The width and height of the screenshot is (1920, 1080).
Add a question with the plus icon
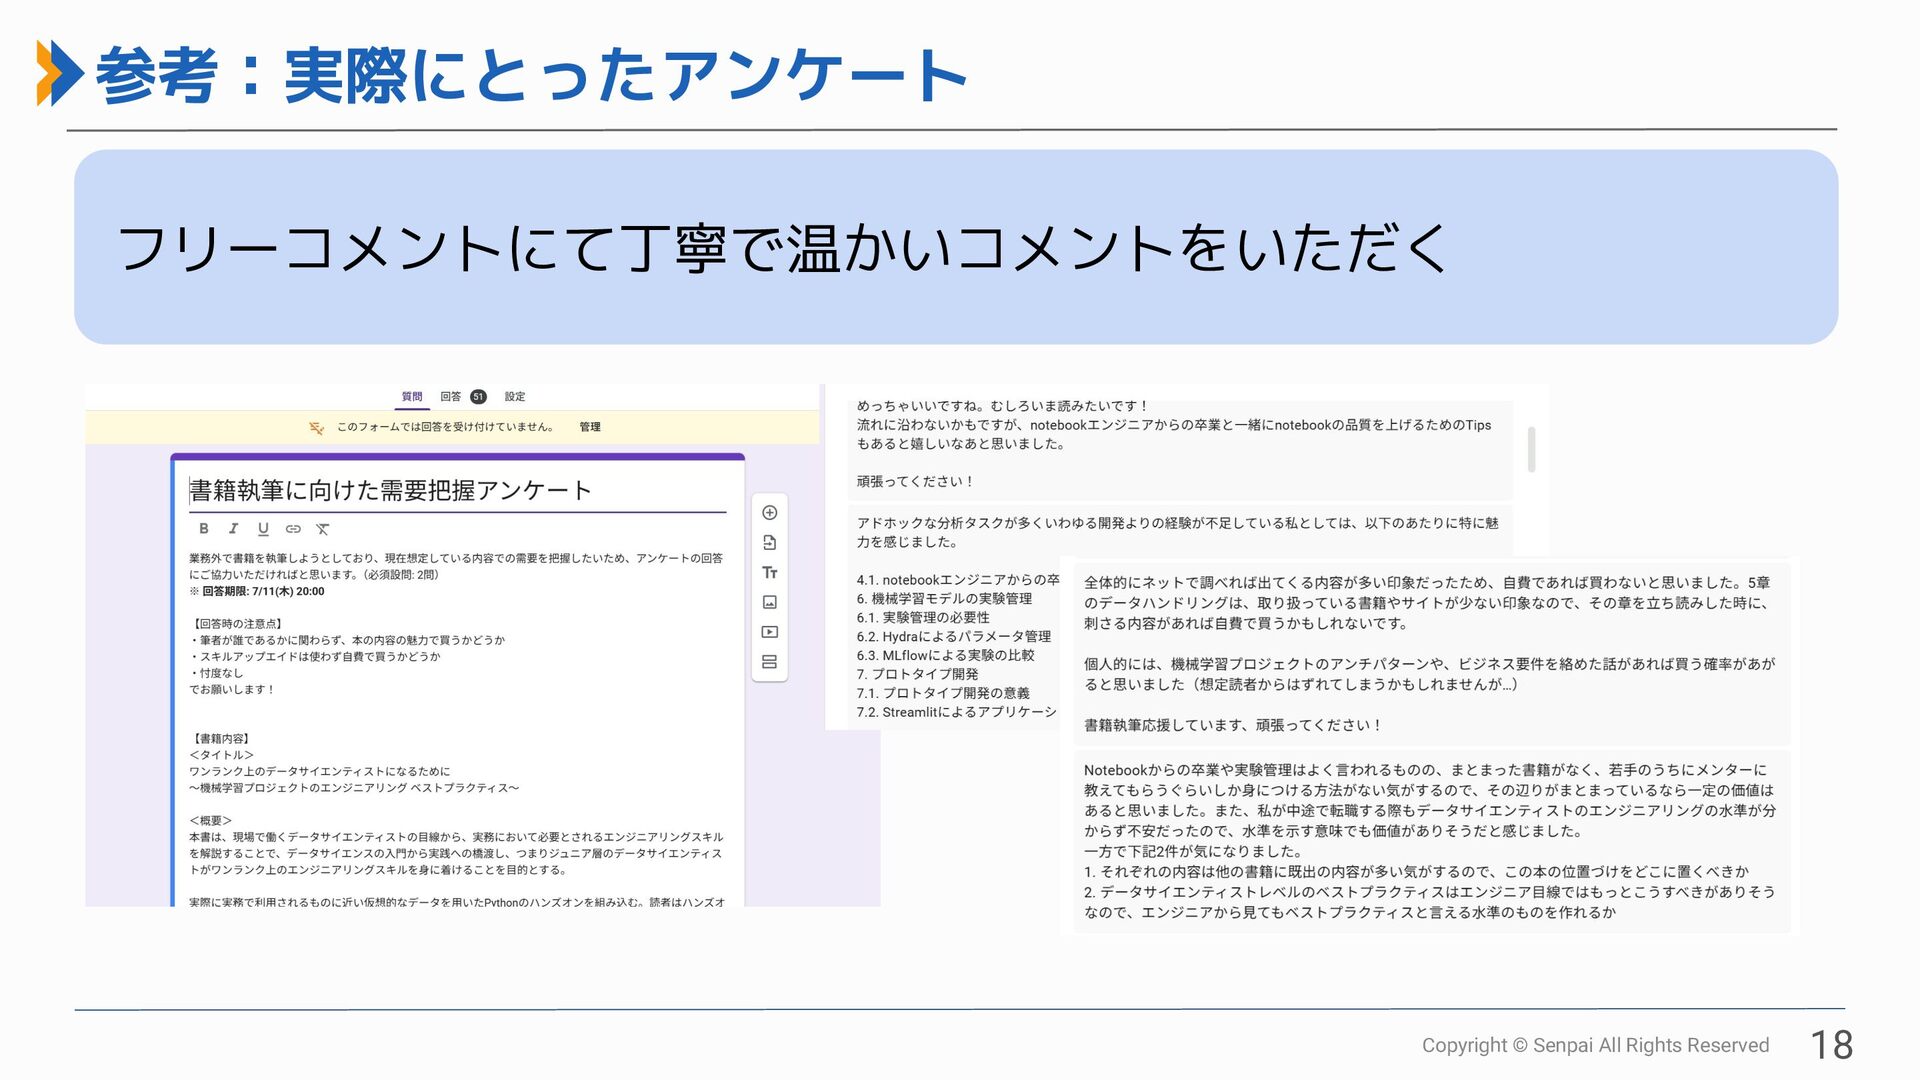click(769, 513)
